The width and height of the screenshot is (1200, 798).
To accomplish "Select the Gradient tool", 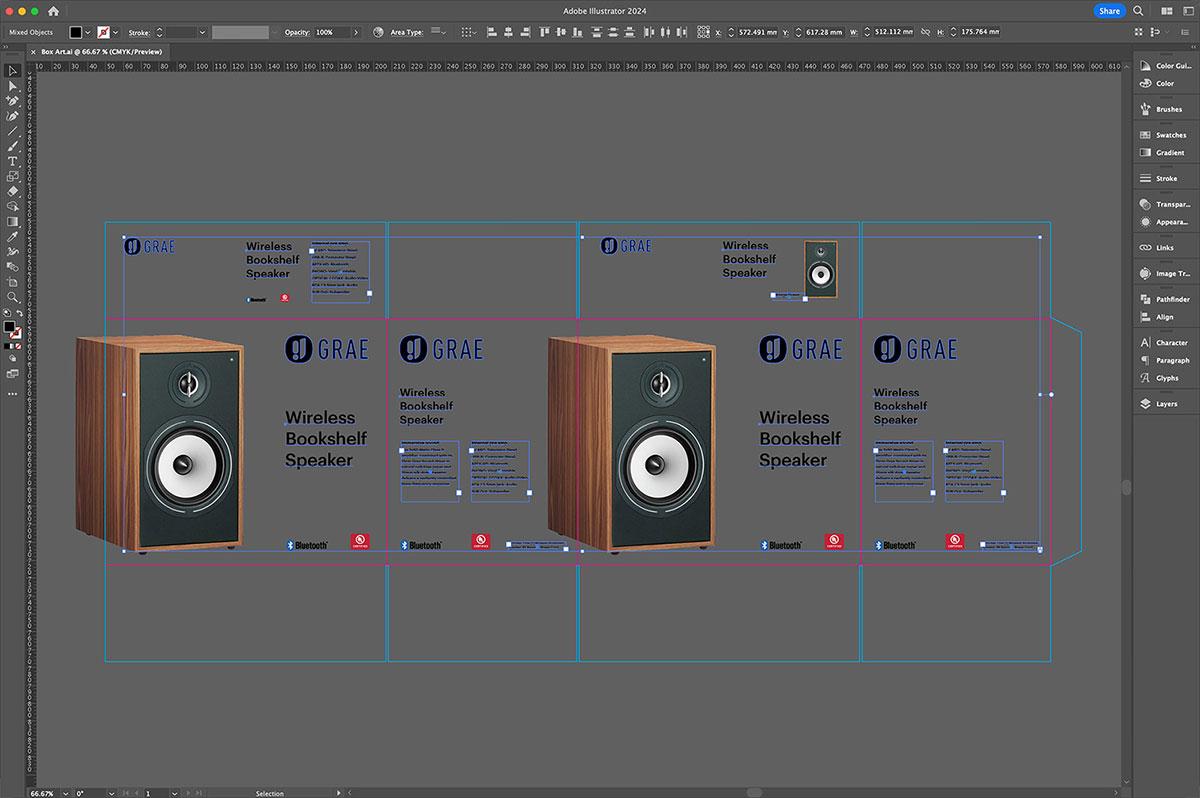I will click(x=12, y=222).
